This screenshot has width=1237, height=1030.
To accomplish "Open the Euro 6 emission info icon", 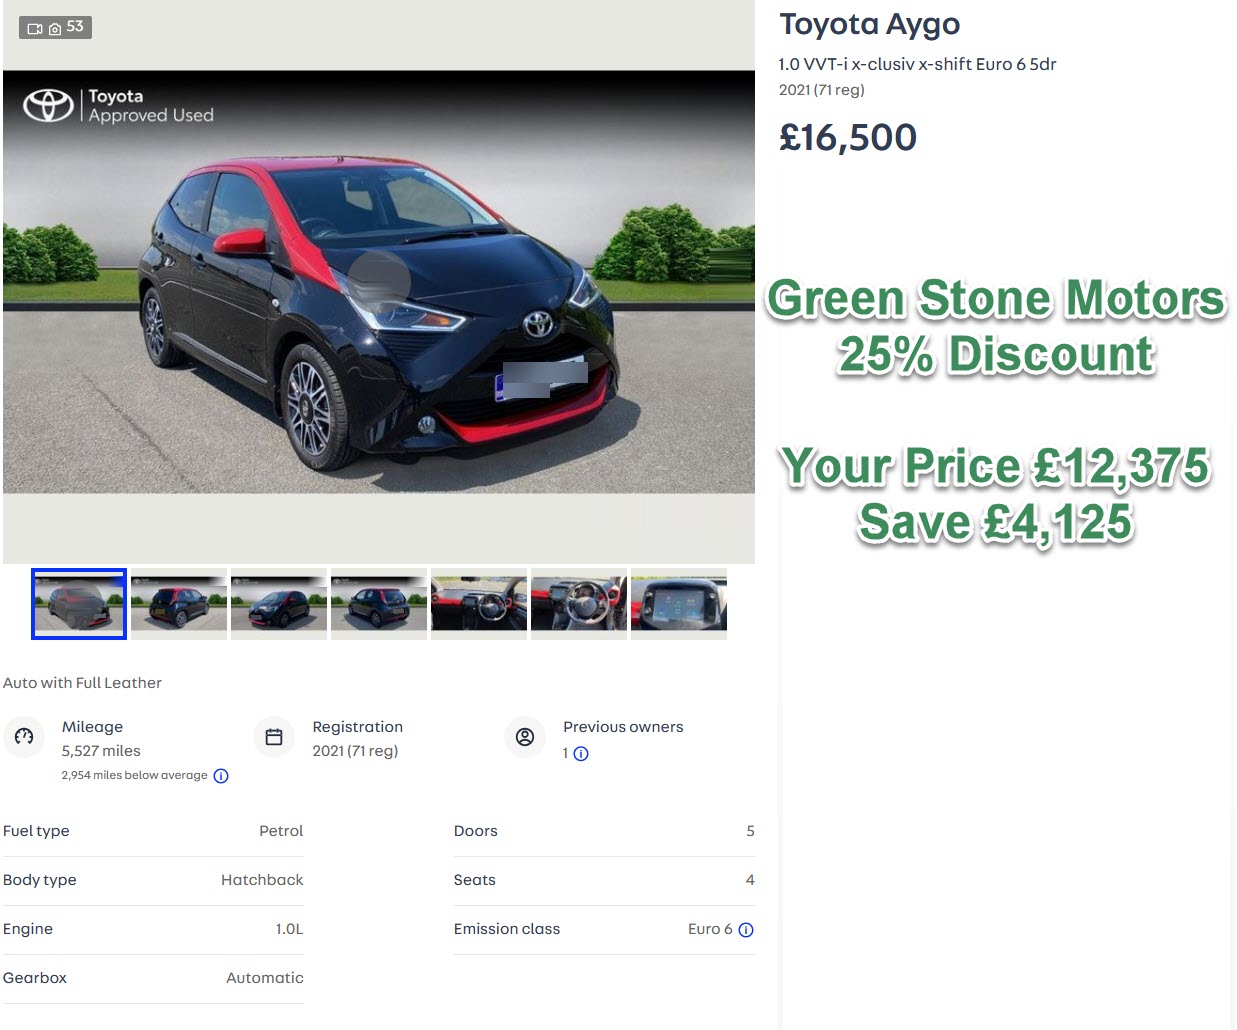I will pyautogui.click(x=746, y=930).
